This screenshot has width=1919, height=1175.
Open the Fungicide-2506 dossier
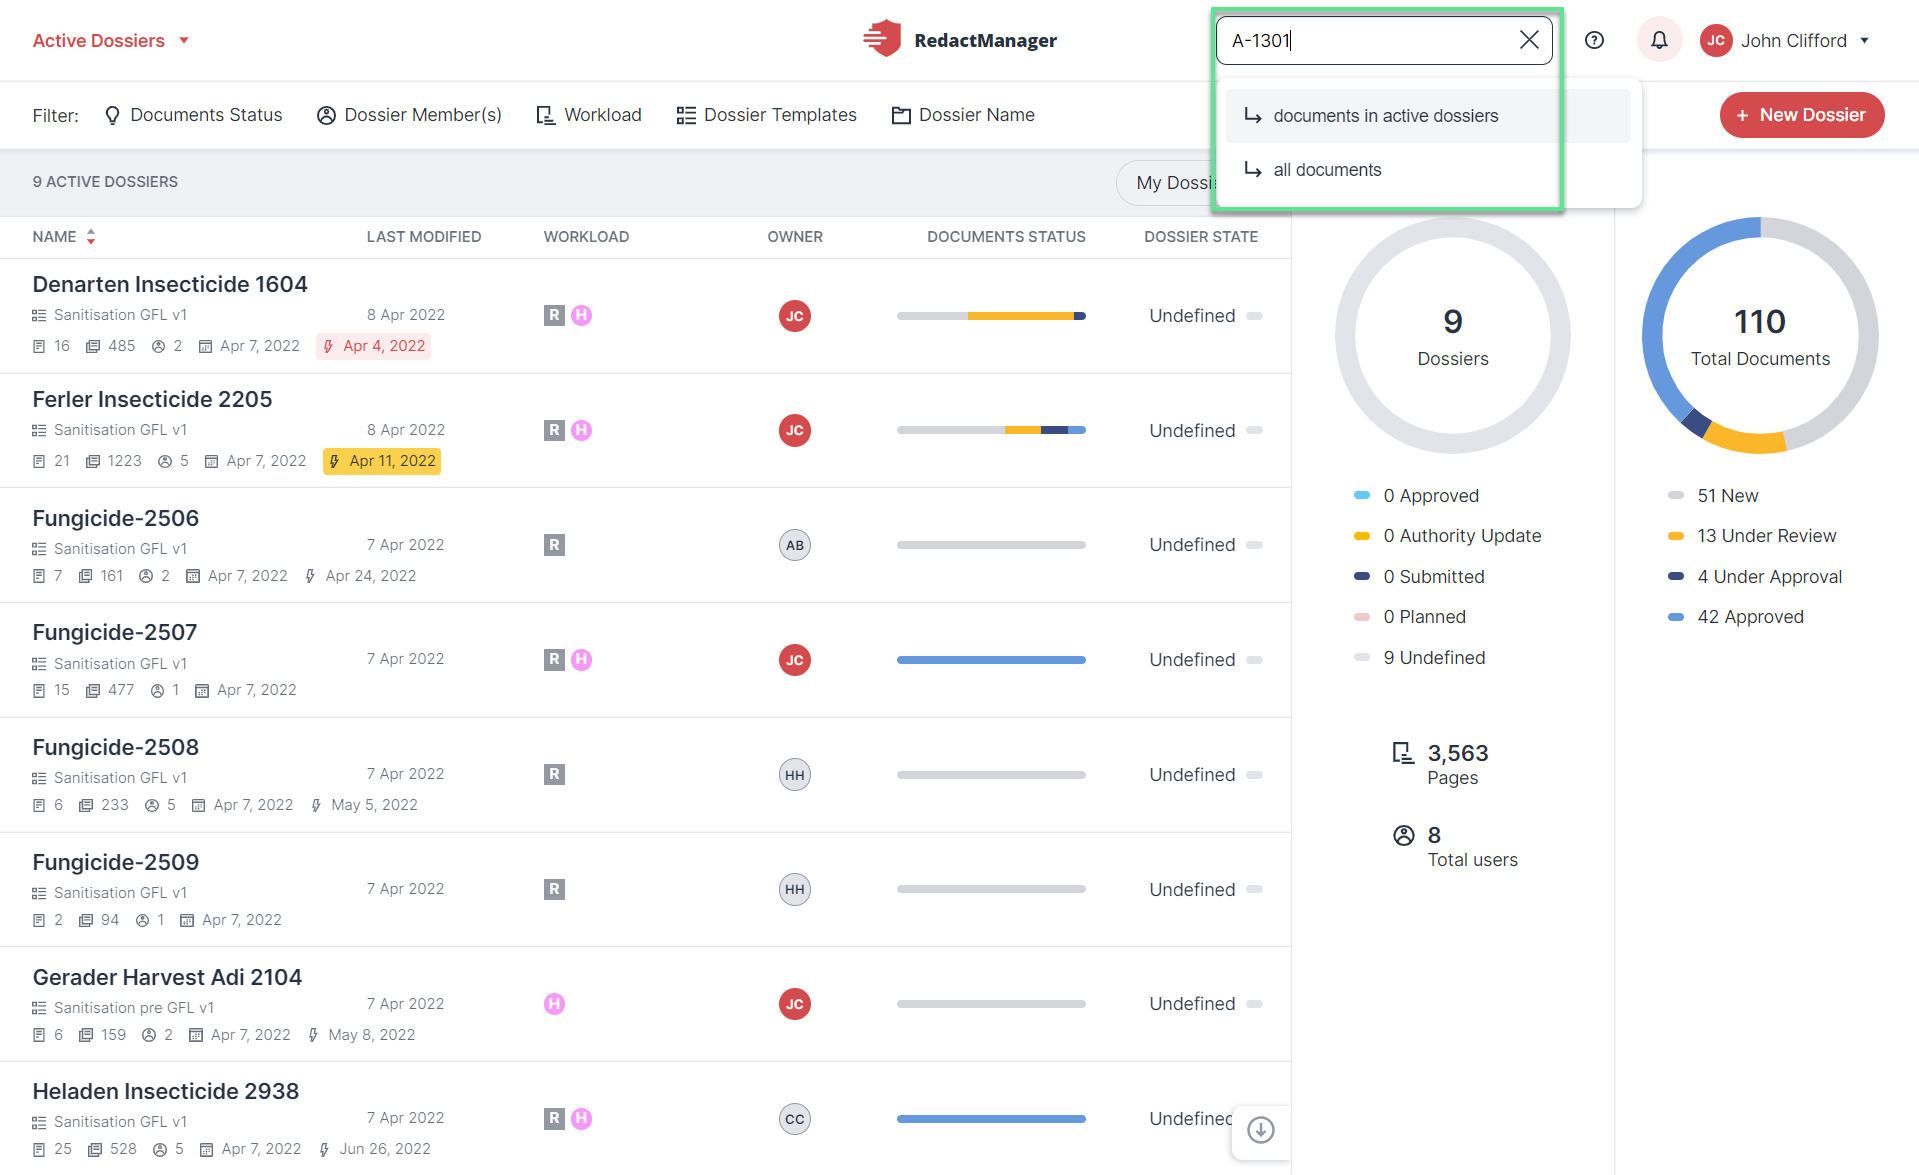[116, 518]
